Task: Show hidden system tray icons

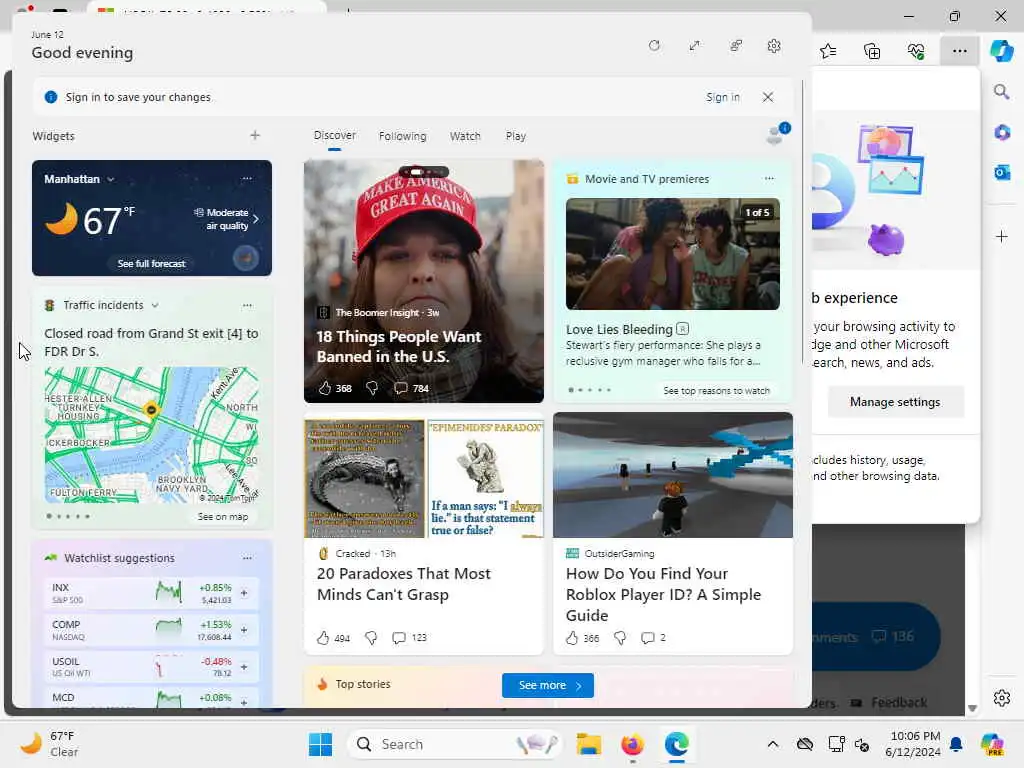Action: 773,744
